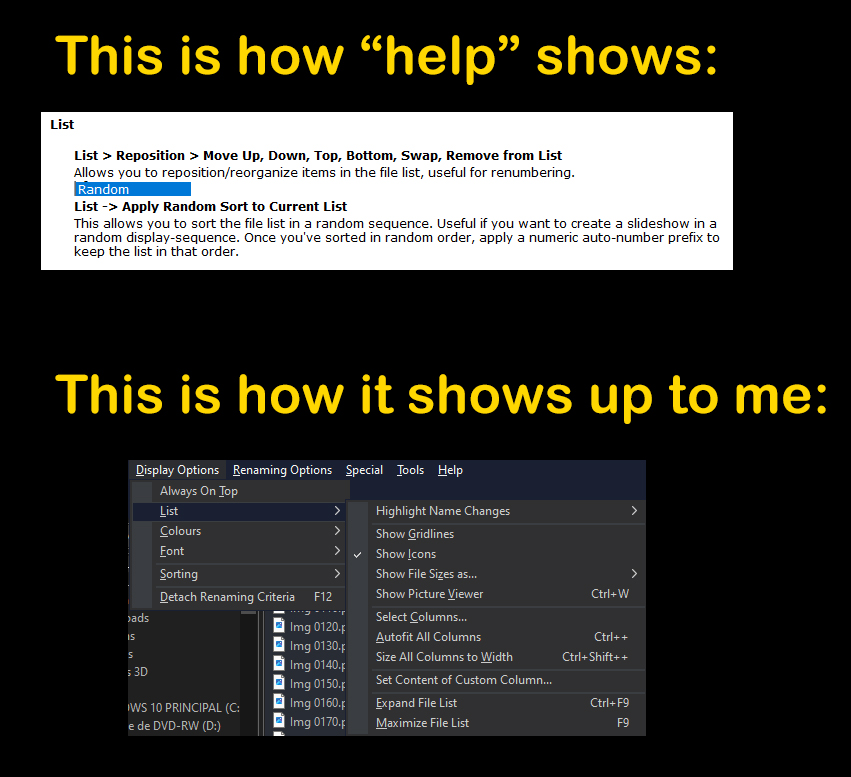Click the Apply Random Sort to Current List heading
The width and height of the screenshot is (851, 777).
(x=211, y=207)
